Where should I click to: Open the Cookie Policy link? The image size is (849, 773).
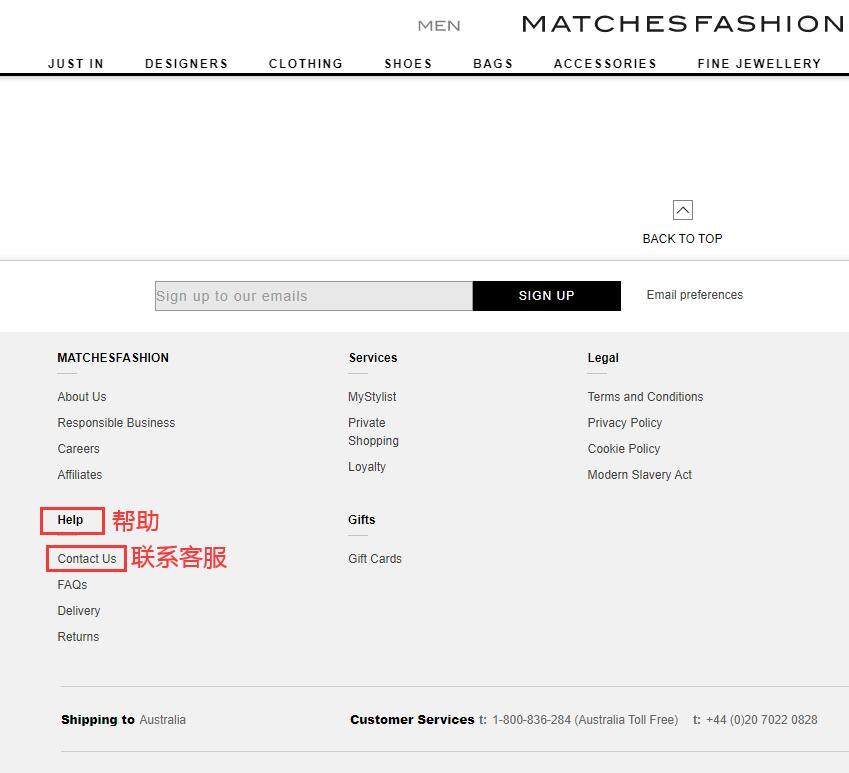tap(624, 449)
